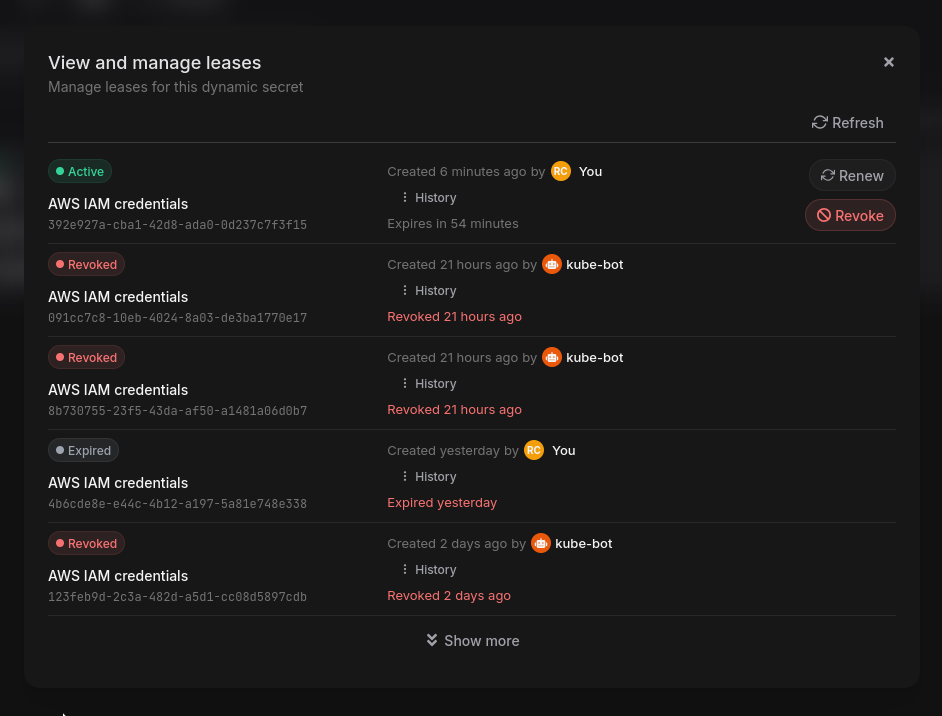Click the kube-bot robot avatar icon
Image resolution: width=942 pixels, height=716 pixels.
[552, 264]
